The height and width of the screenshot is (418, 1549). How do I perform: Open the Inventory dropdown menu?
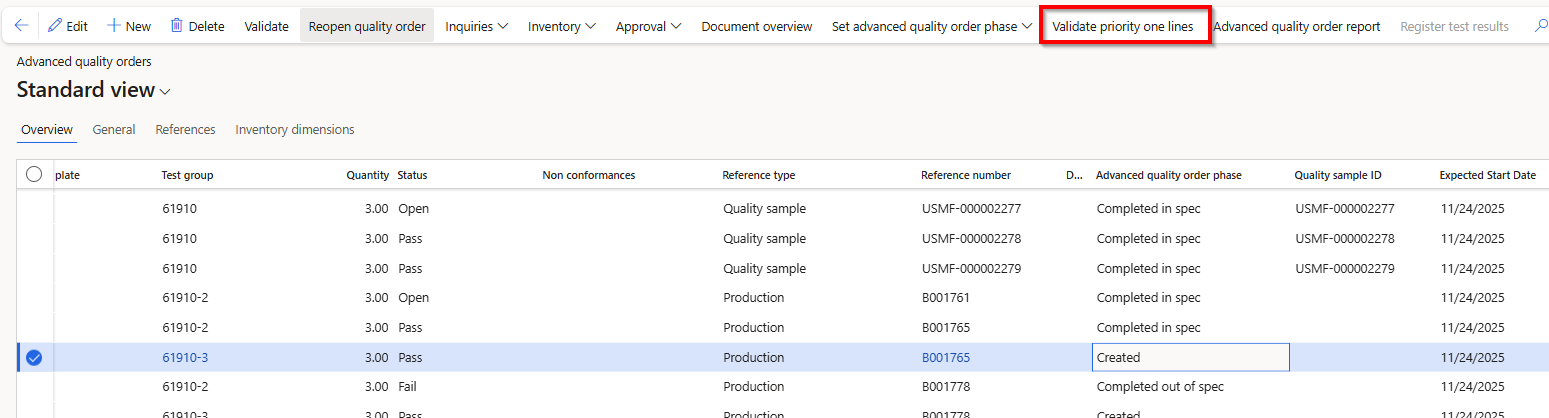[x=562, y=26]
